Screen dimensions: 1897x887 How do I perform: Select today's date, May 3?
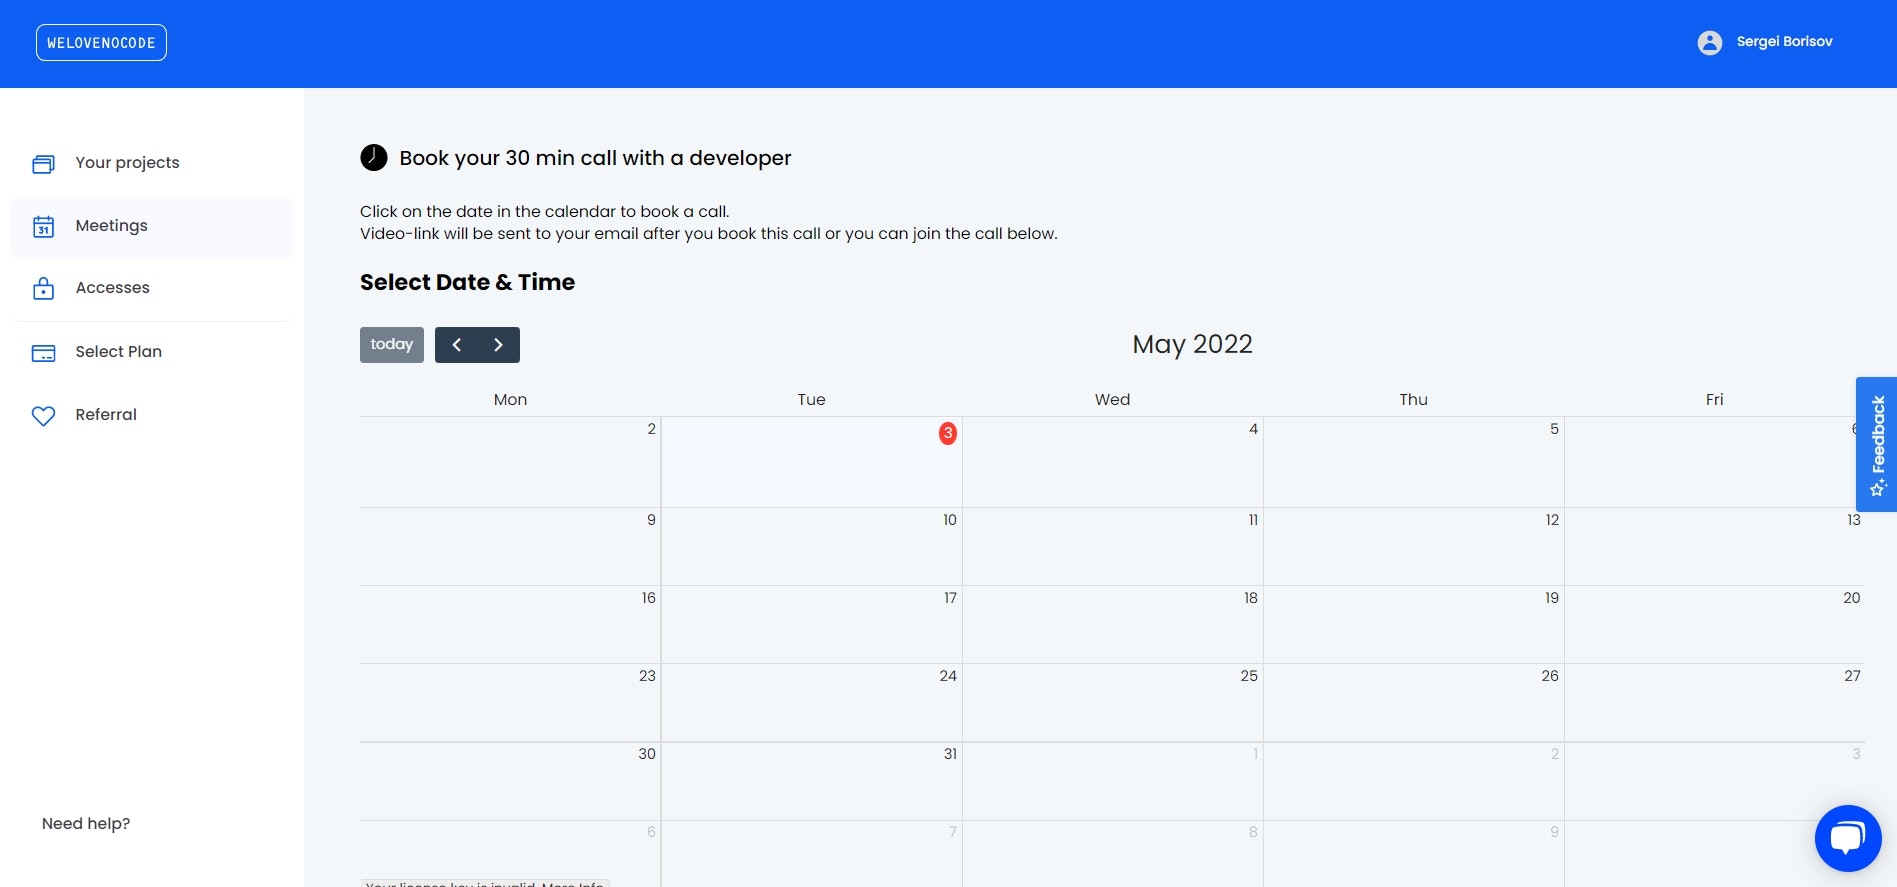tap(812, 462)
